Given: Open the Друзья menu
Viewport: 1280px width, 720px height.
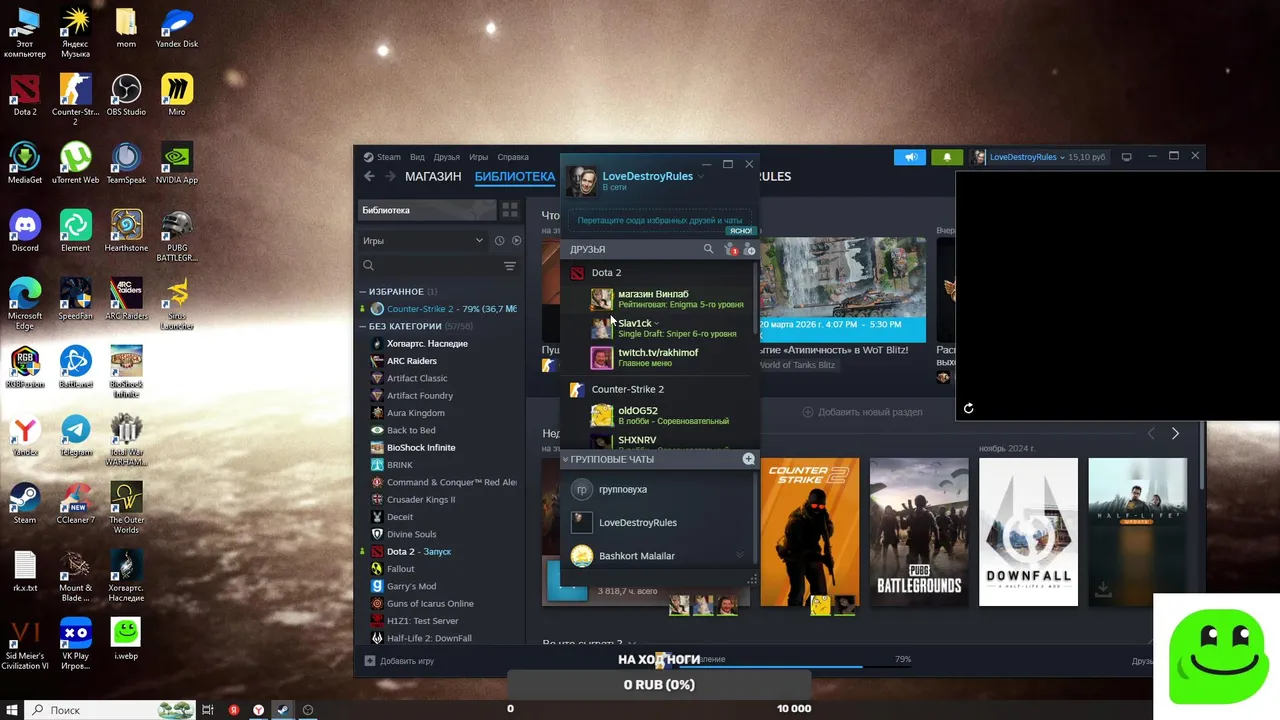Looking at the screenshot, I should pyautogui.click(x=447, y=157).
